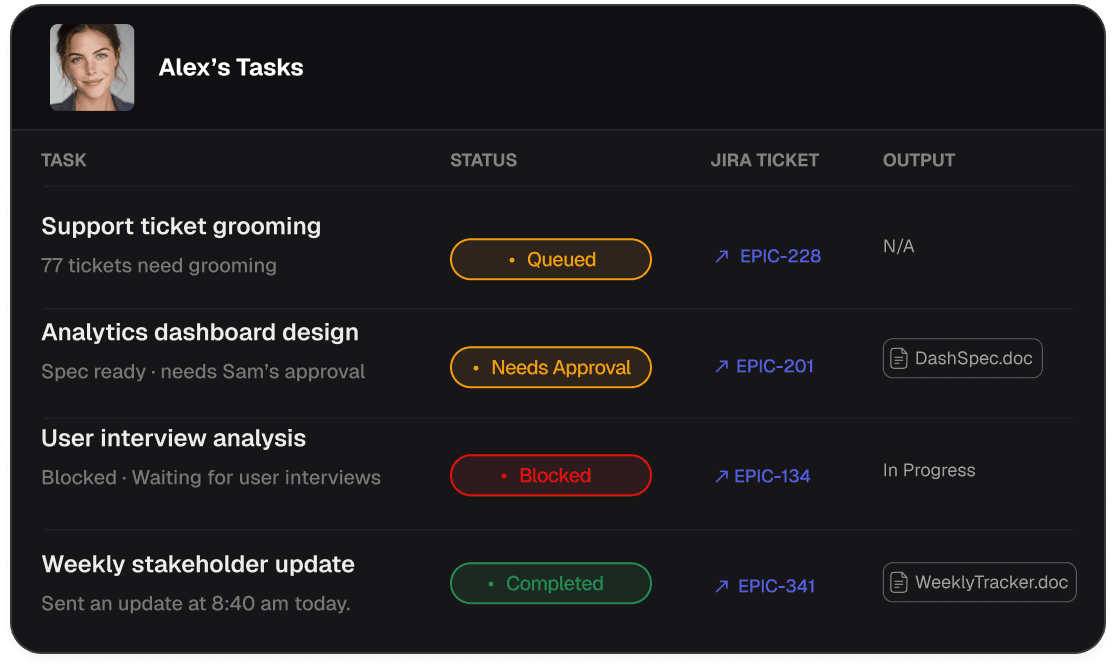Open Alex's profile photo
The height and width of the screenshot is (670, 1116).
tap(92, 67)
